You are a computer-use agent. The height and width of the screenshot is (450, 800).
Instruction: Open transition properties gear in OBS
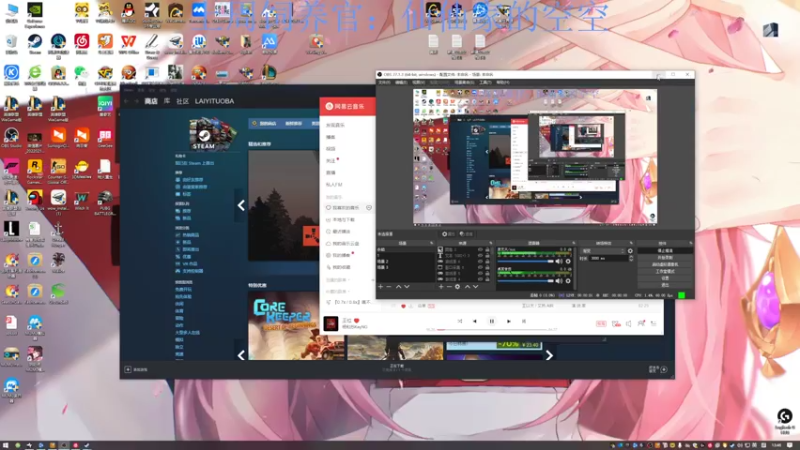click(x=630, y=251)
